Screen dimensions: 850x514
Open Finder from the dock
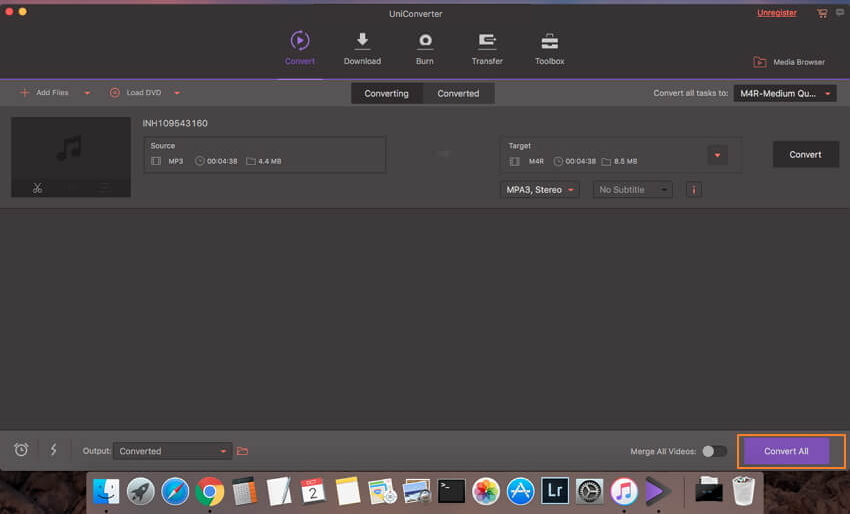[x=106, y=492]
